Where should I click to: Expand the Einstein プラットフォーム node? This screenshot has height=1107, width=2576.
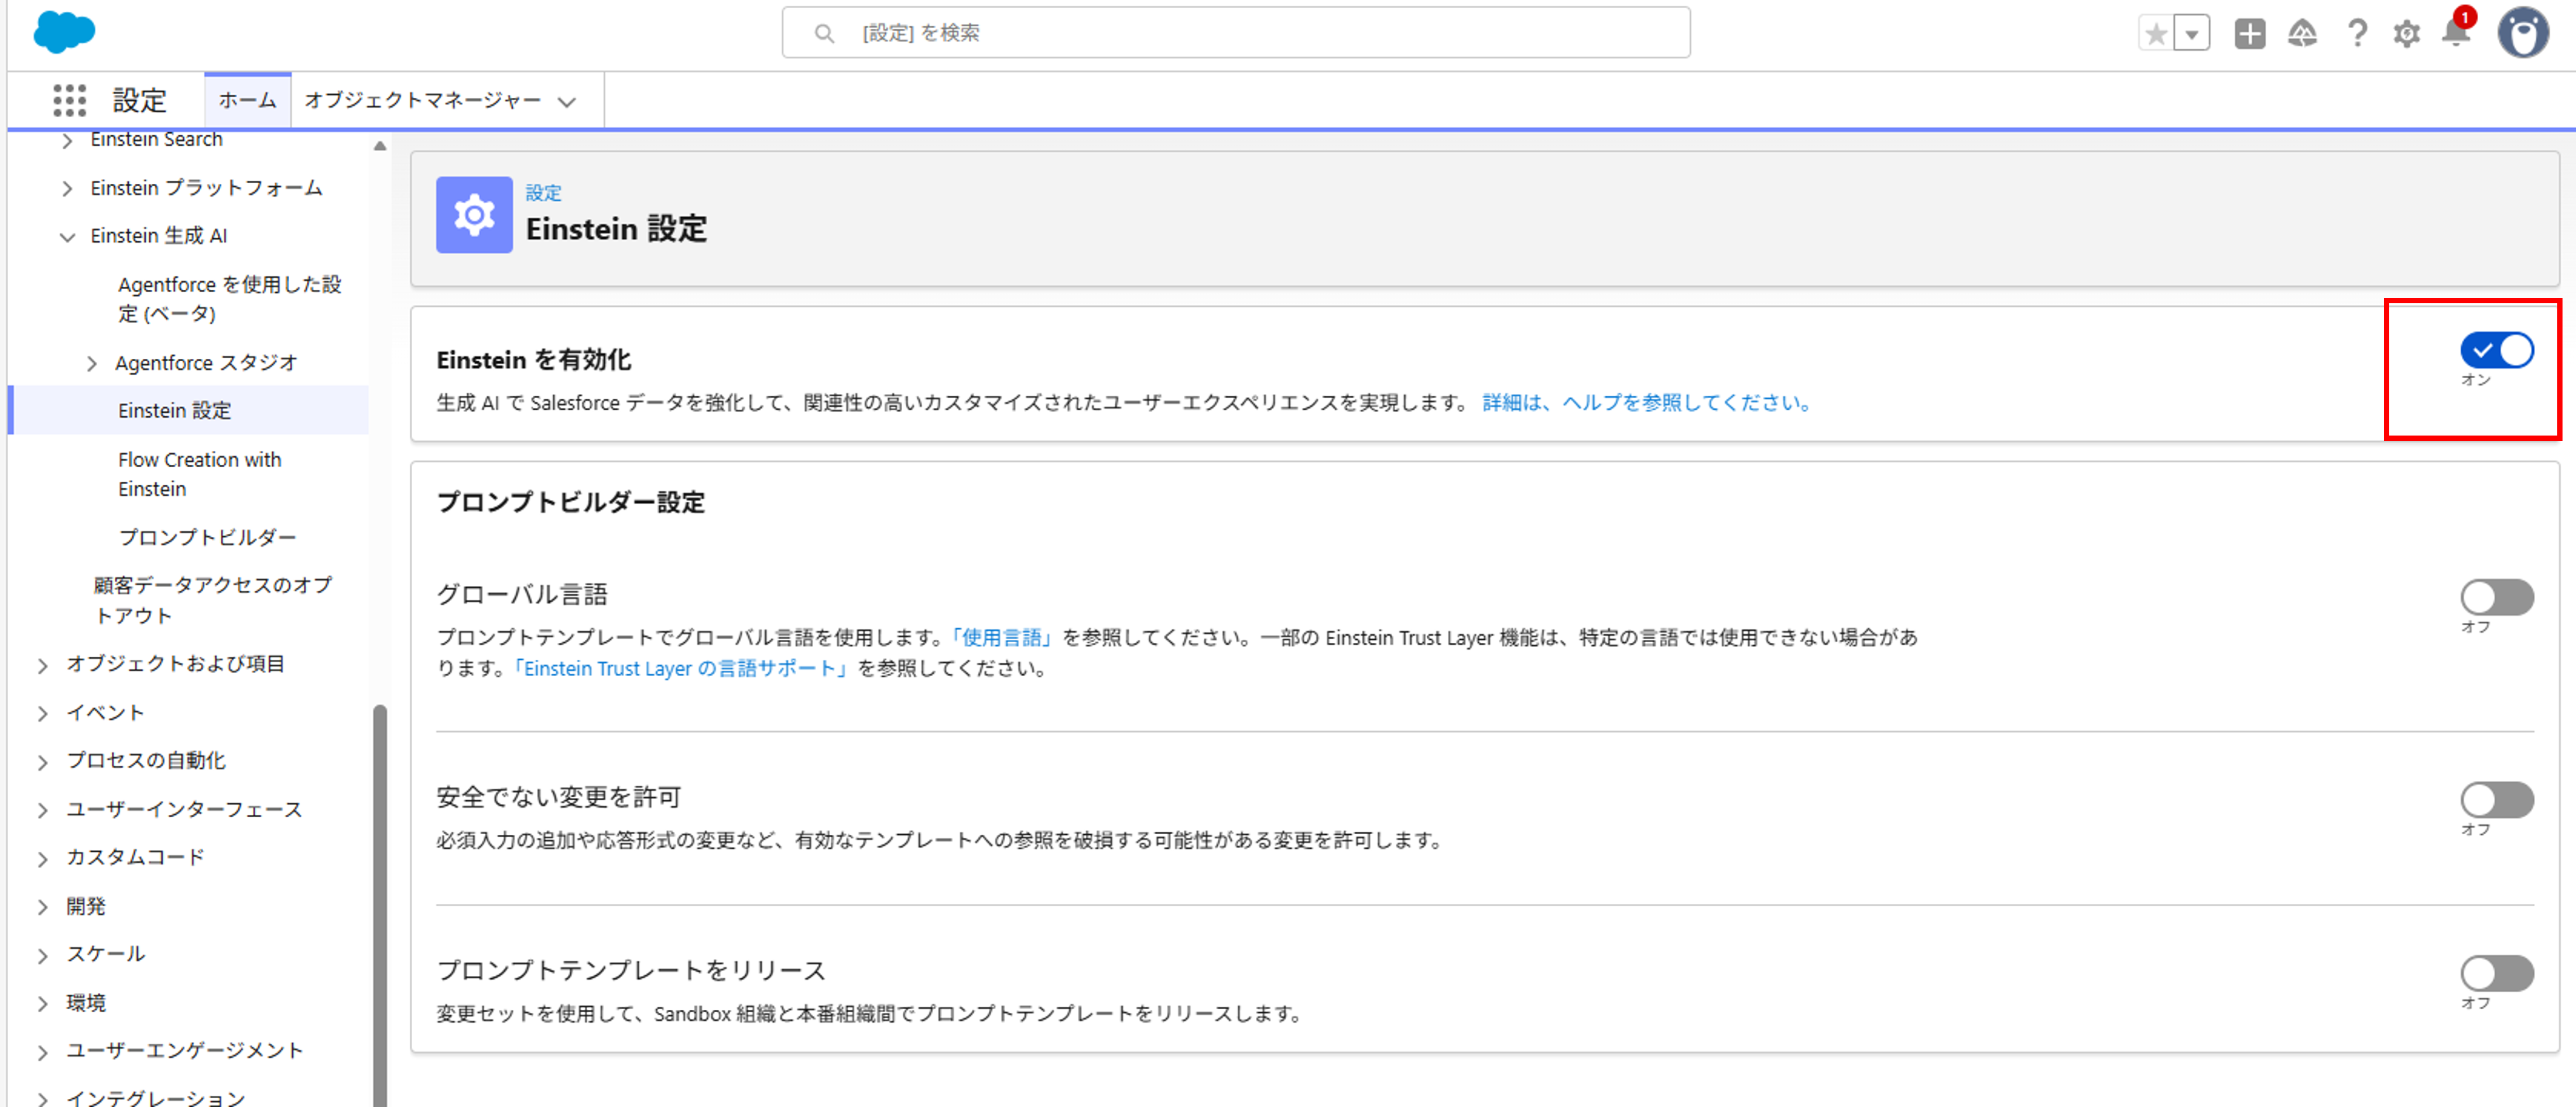point(67,189)
